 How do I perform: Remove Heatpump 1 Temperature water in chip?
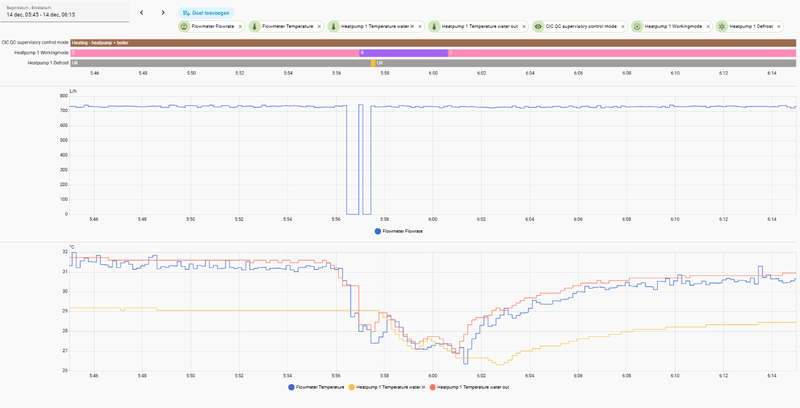click(x=420, y=27)
